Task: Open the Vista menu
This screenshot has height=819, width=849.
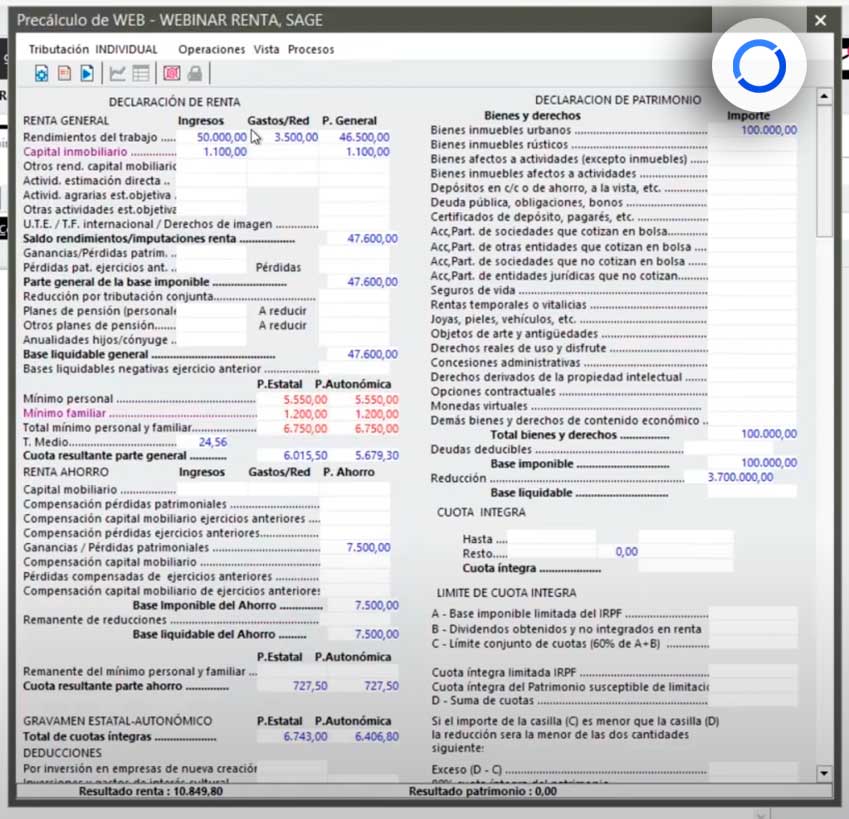Action: tap(266, 49)
